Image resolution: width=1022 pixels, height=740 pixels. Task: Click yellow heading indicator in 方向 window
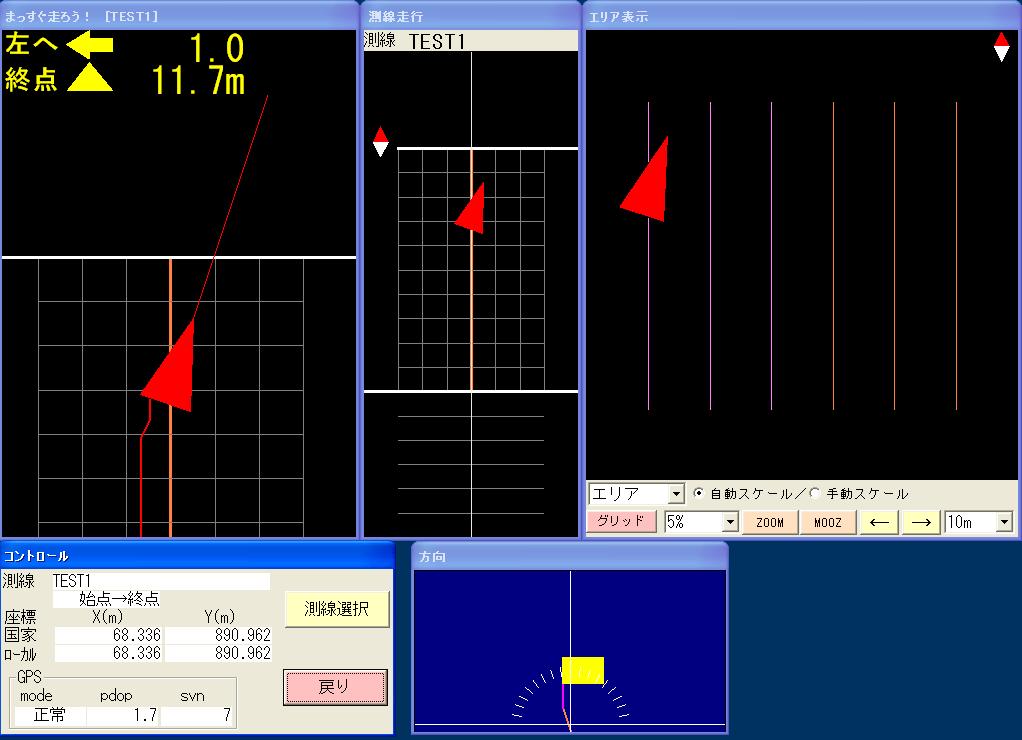pos(583,670)
